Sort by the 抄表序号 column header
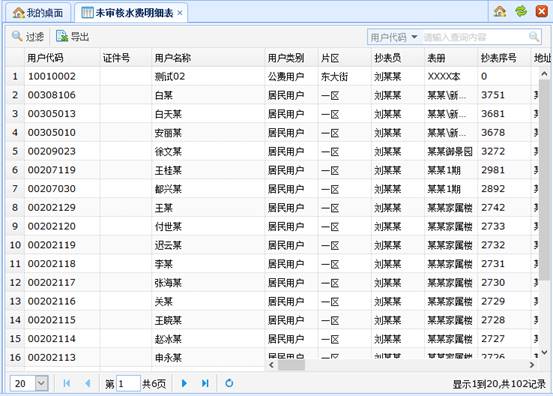 coord(504,57)
